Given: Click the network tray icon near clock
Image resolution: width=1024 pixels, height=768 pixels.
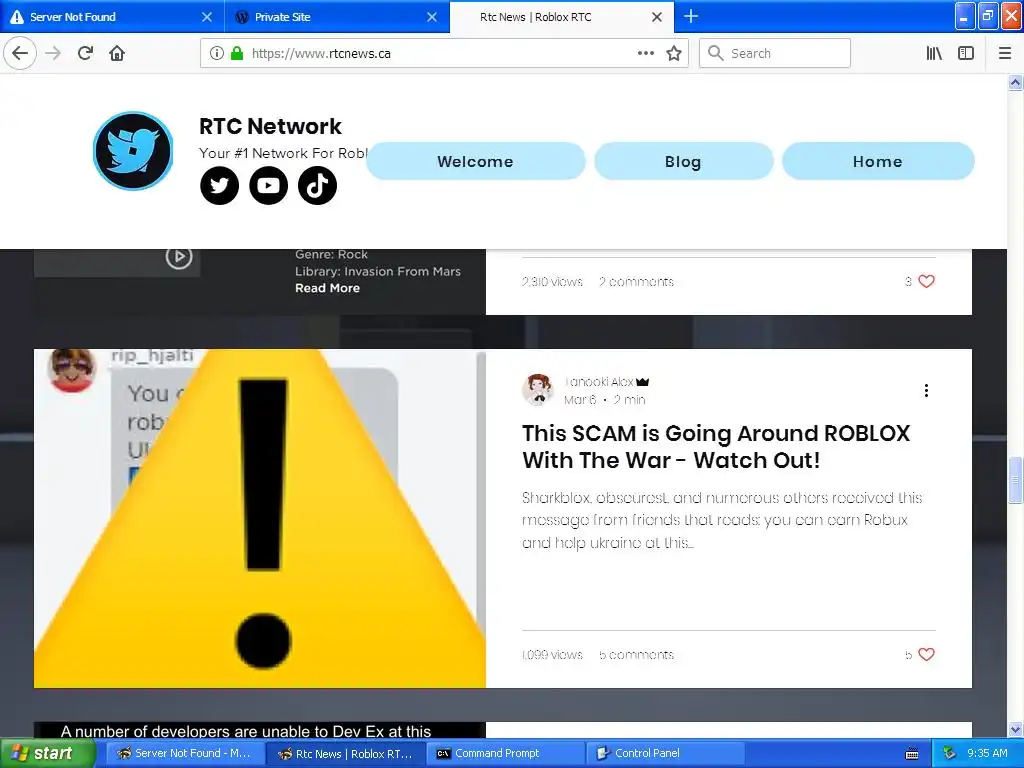Looking at the screenshot, I should 950,754.
